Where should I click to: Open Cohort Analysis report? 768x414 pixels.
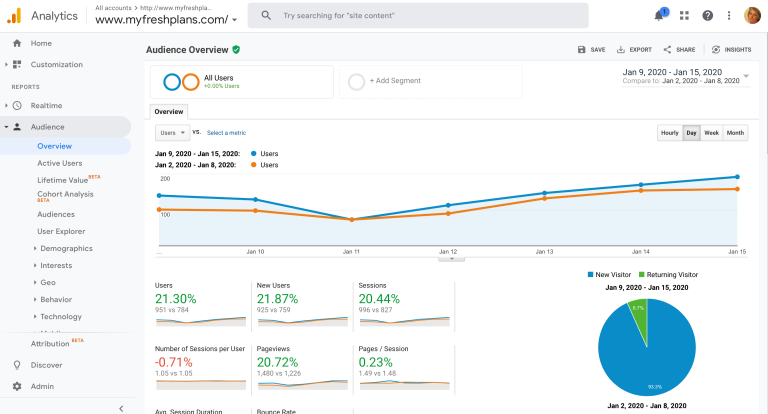pyautogui.click(x=65, y=194)
